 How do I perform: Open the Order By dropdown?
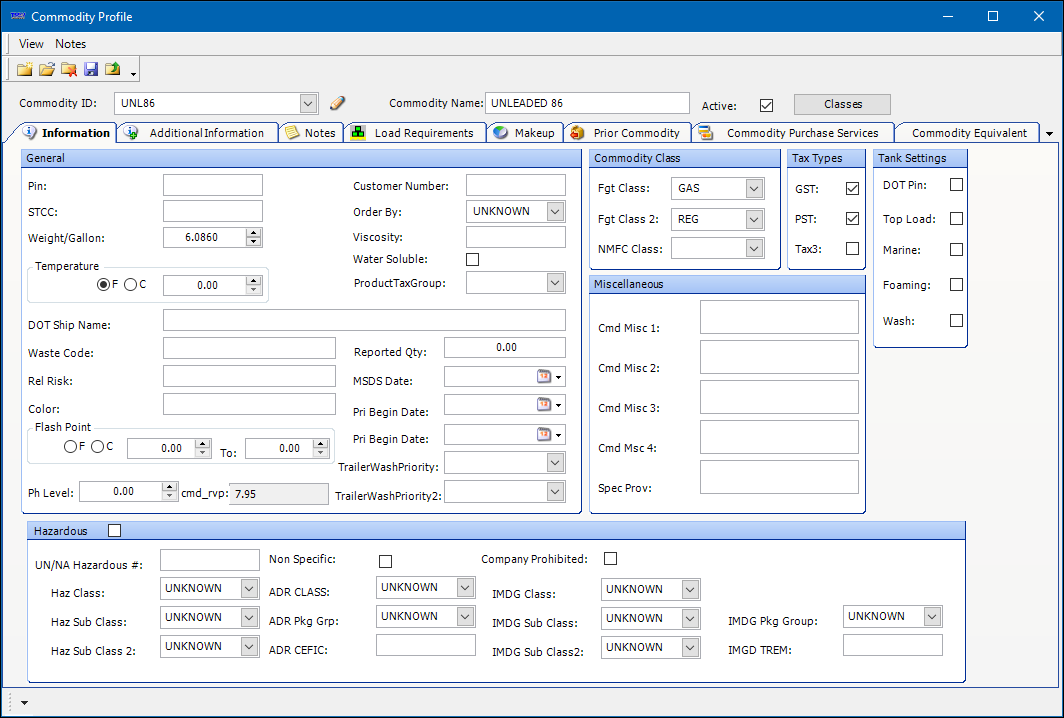coord(555,212)
